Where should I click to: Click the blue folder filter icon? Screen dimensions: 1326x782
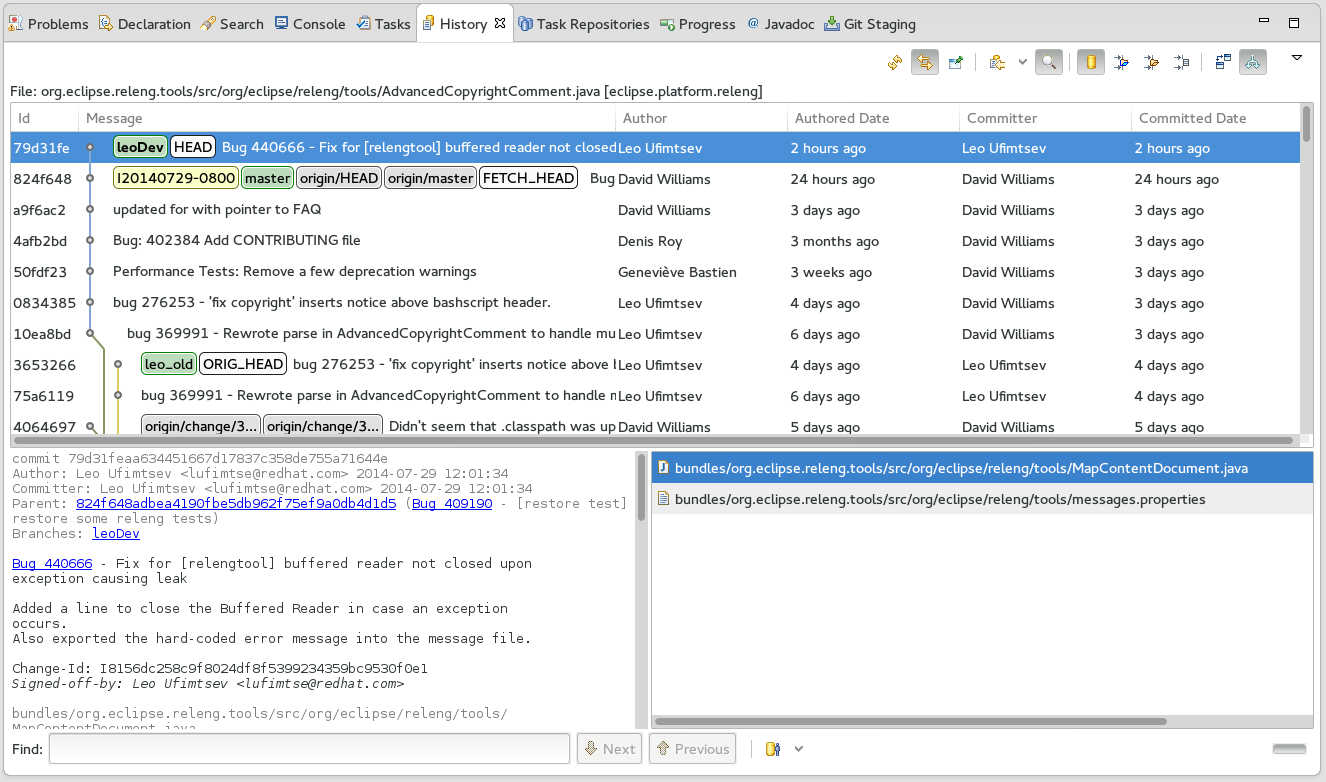tap(1122, 63)
